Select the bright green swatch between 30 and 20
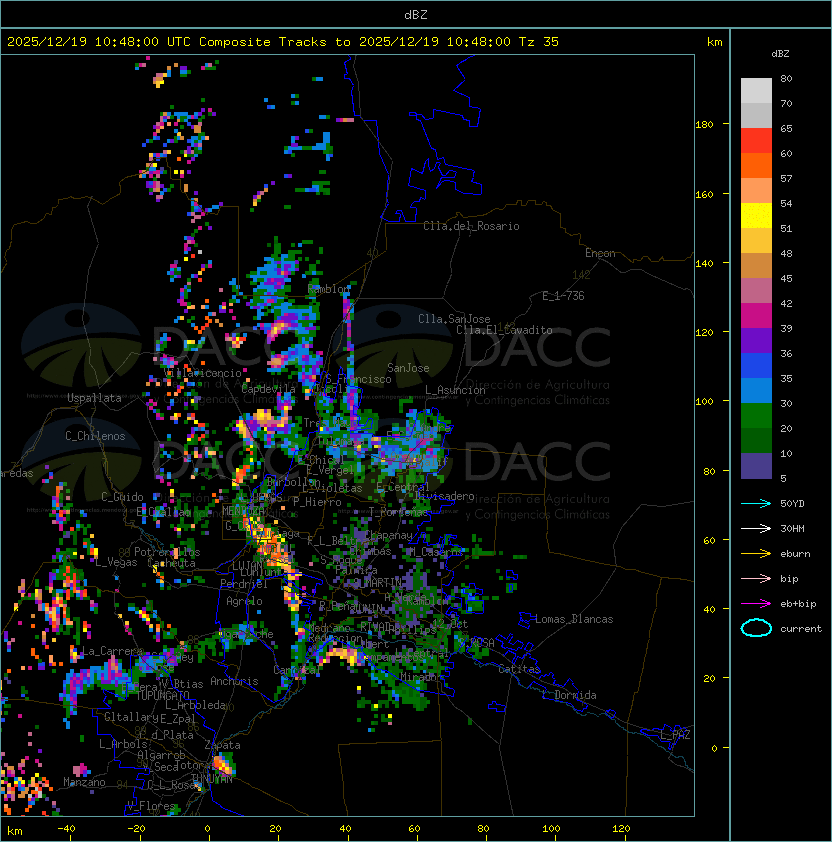Viewport: 832px width, 842px height. coord(756,416)
